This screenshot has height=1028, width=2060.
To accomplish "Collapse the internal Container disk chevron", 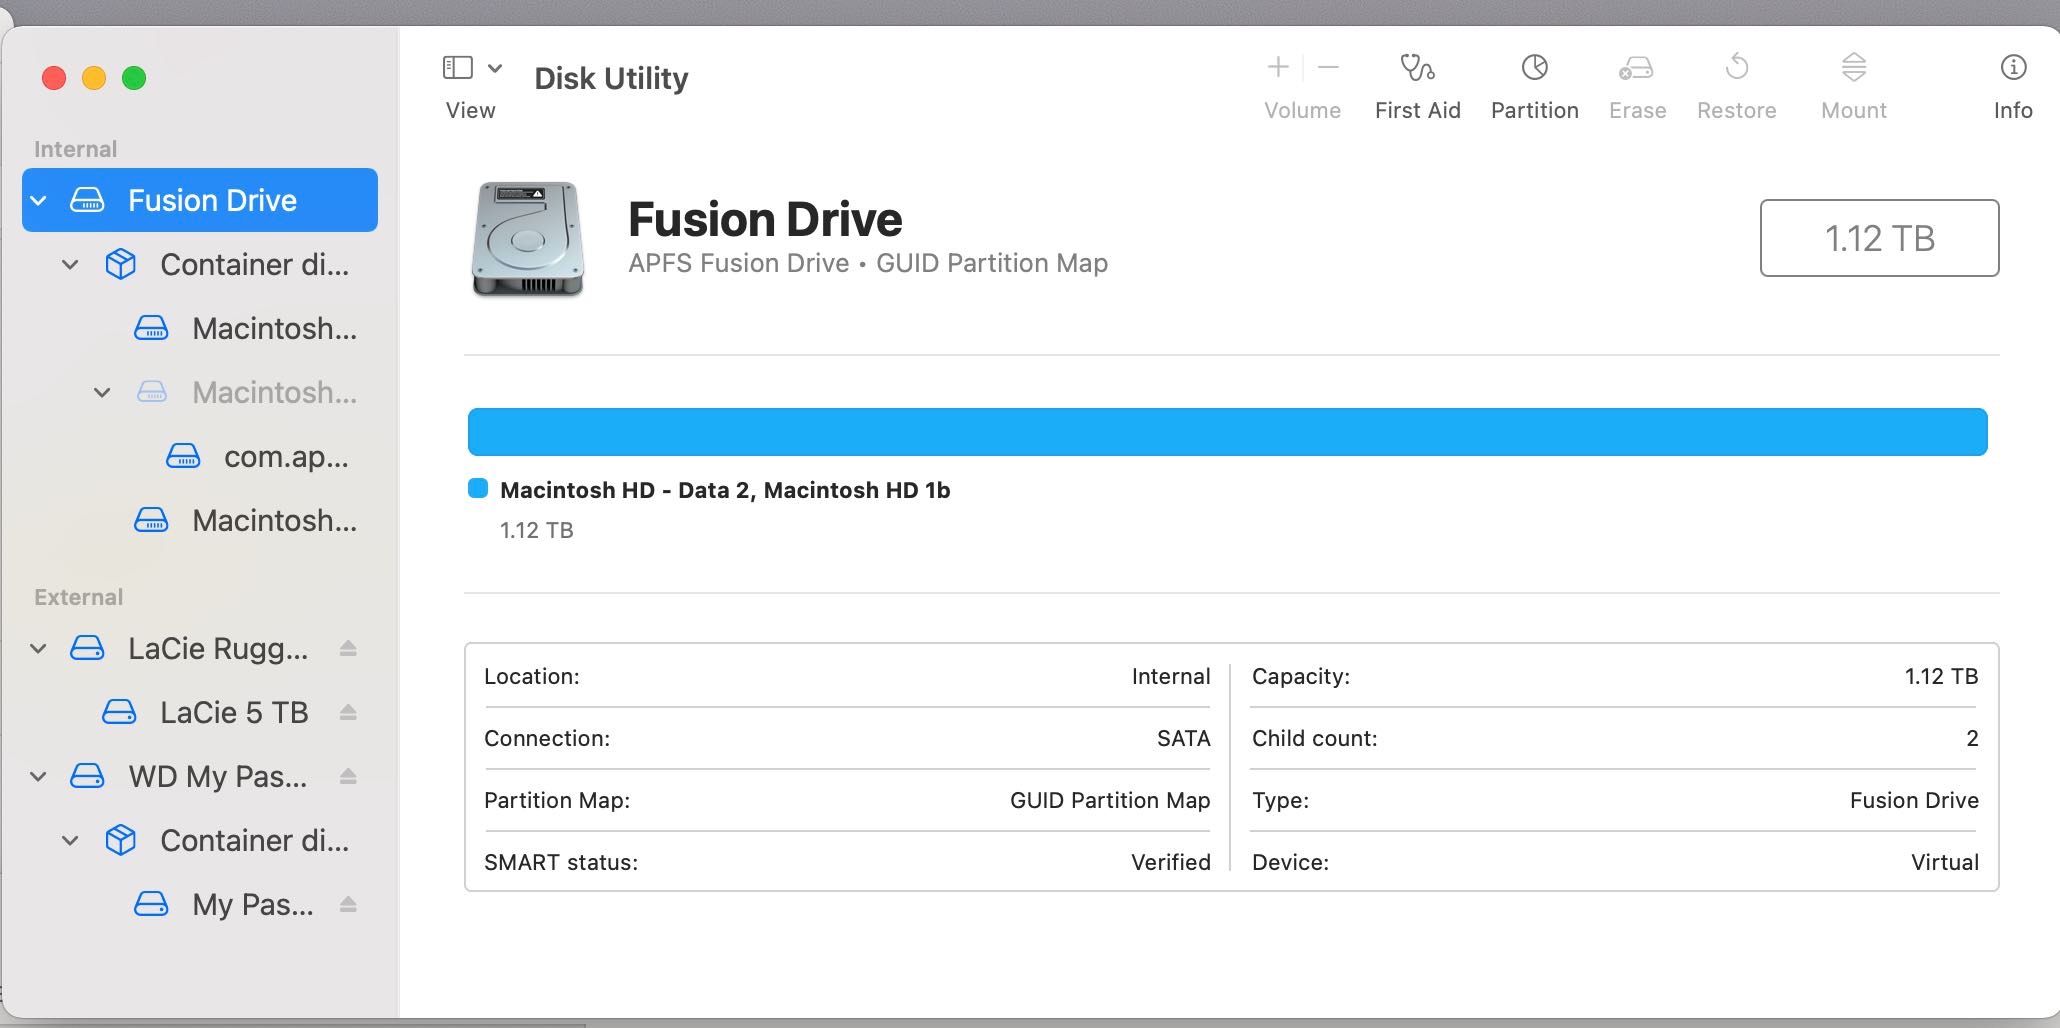I will tap(70, 265).
